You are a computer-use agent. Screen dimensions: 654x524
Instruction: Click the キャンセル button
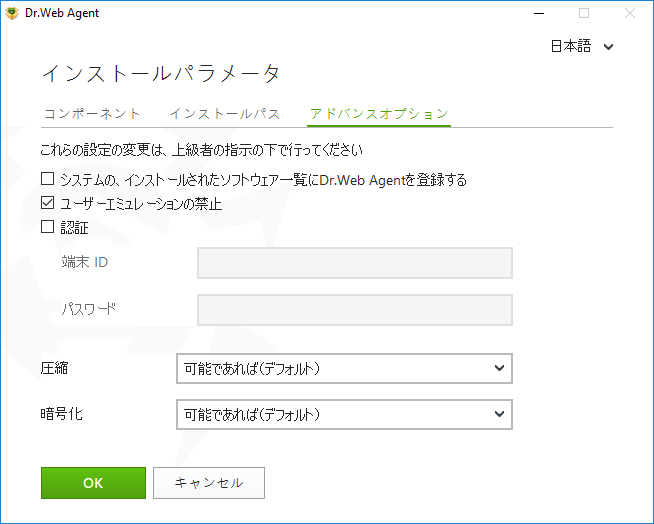pos(209,483)
